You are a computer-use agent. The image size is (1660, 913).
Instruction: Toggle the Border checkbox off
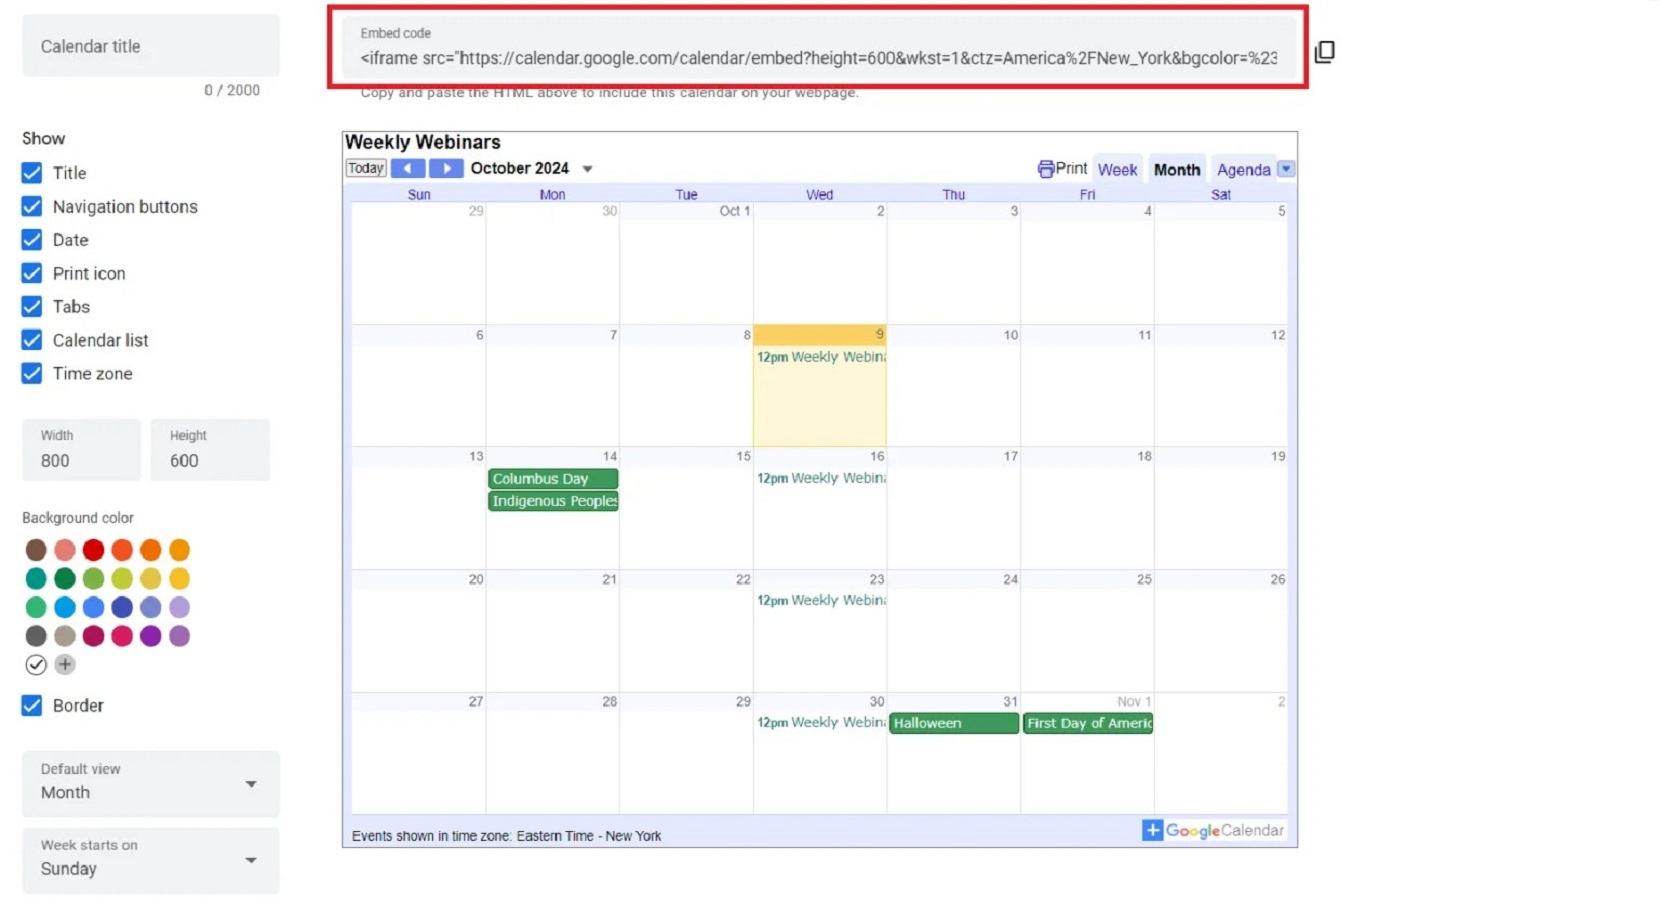(x=31, y=705)
